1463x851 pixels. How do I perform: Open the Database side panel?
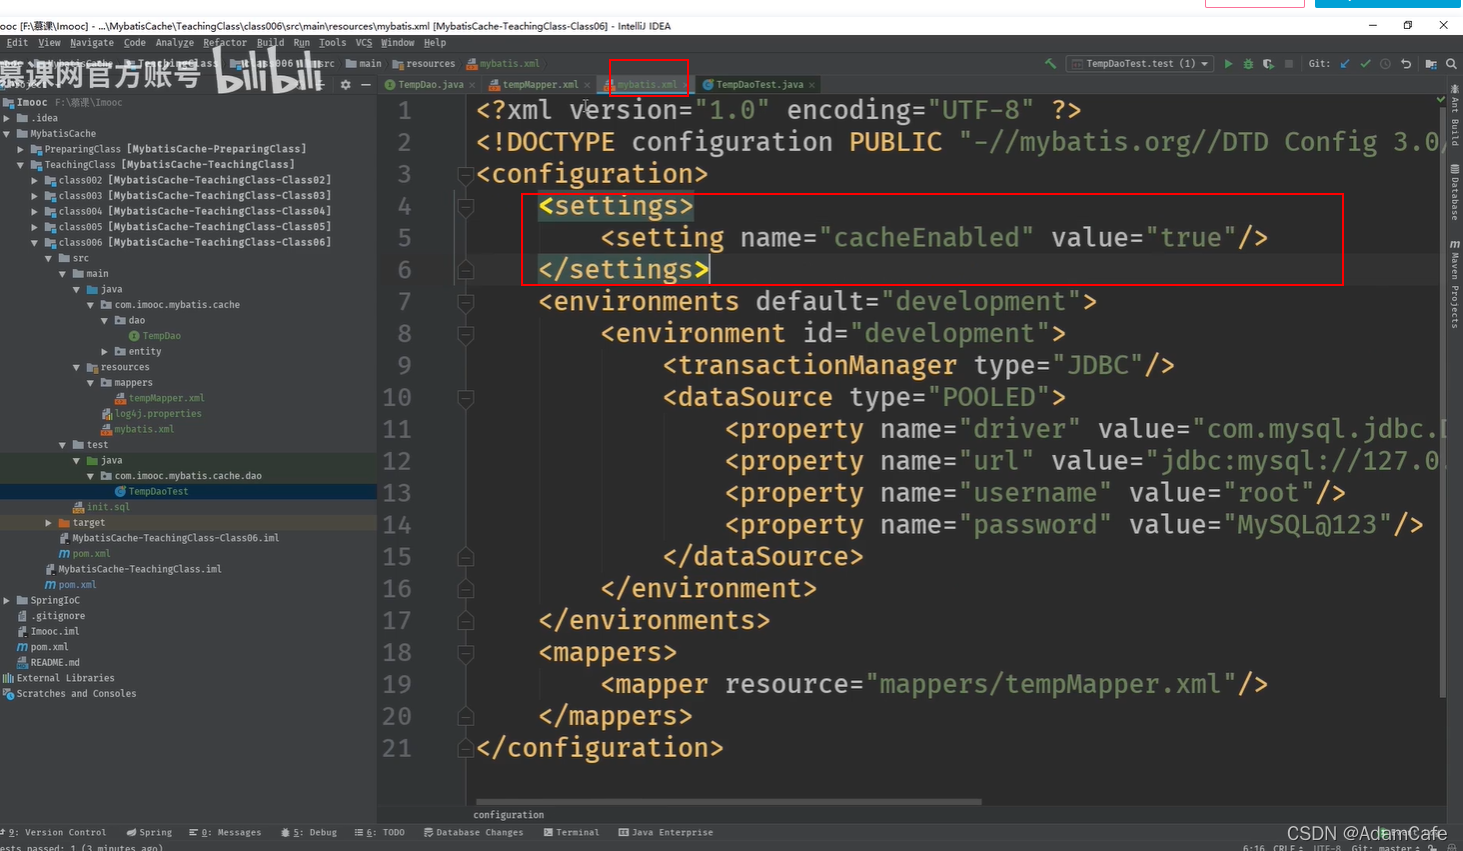point(1454,192)
